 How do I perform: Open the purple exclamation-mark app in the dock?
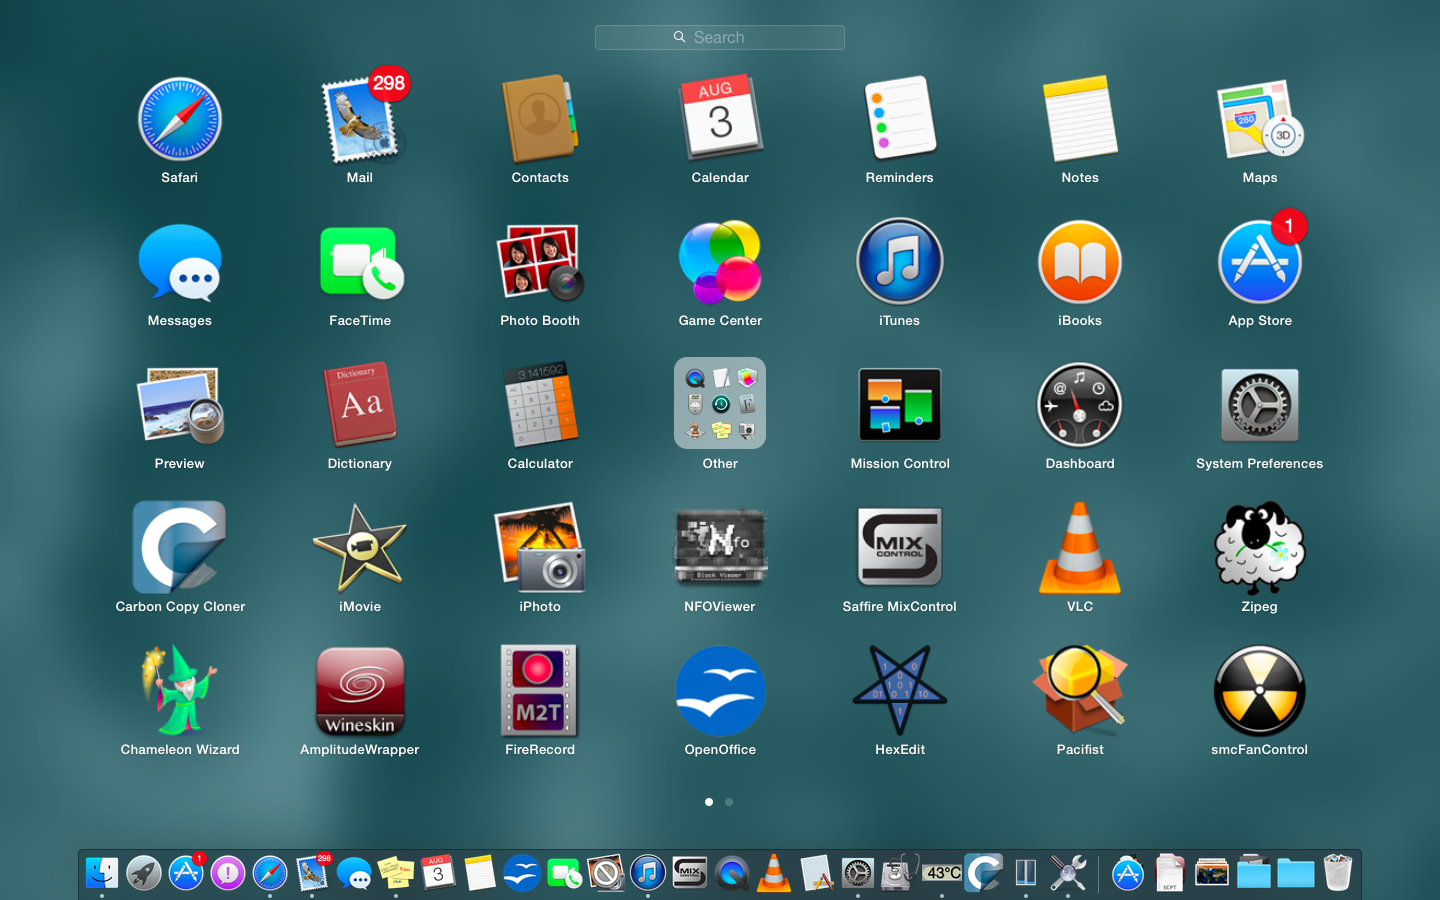pyautogui.click(x=228, y=874)
